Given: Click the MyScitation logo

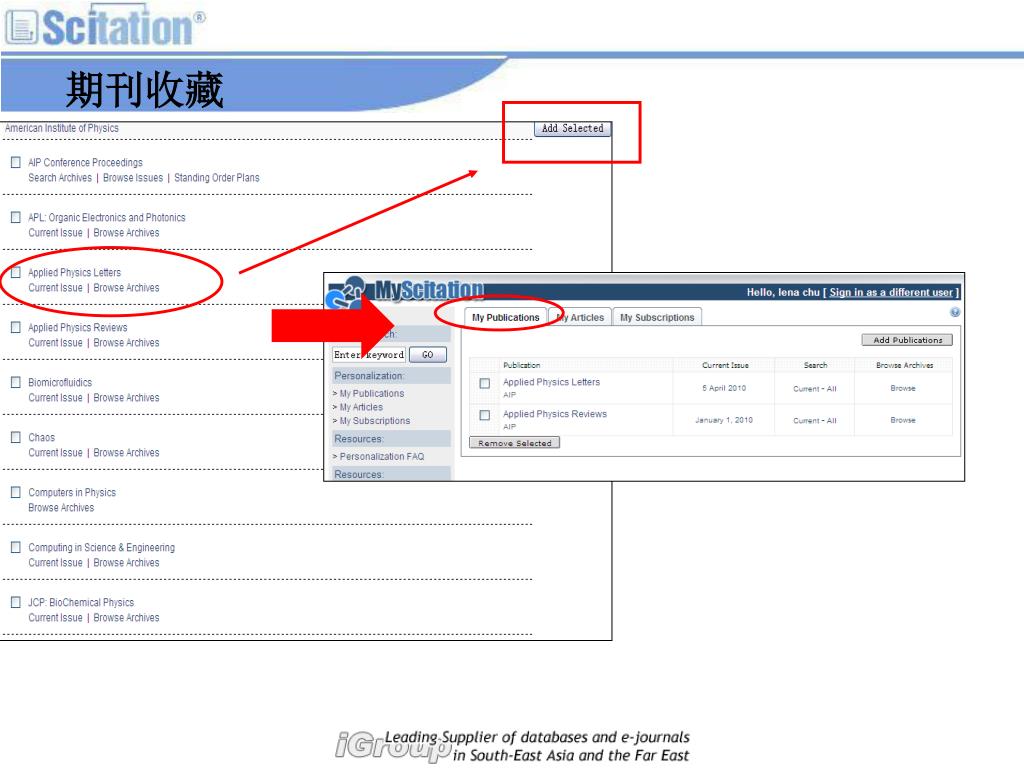Looking at the screenshot, I should click(x=406, y=290).
